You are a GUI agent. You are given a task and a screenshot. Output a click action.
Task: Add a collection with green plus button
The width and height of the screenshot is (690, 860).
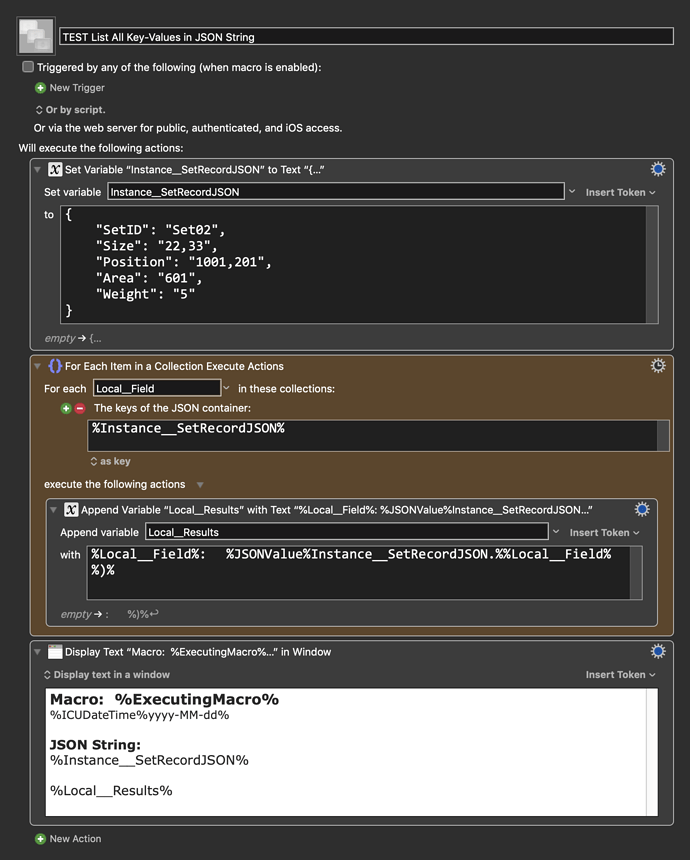(66, 408)
